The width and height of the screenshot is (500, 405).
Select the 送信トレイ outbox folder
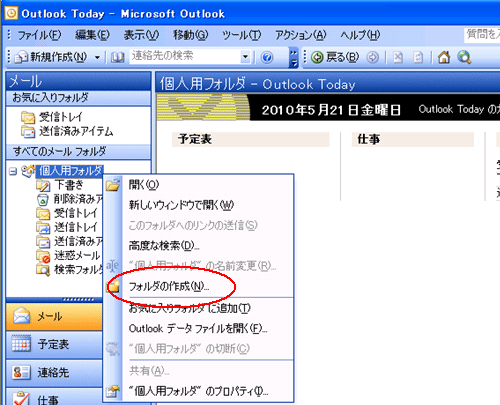click(67, 227)
